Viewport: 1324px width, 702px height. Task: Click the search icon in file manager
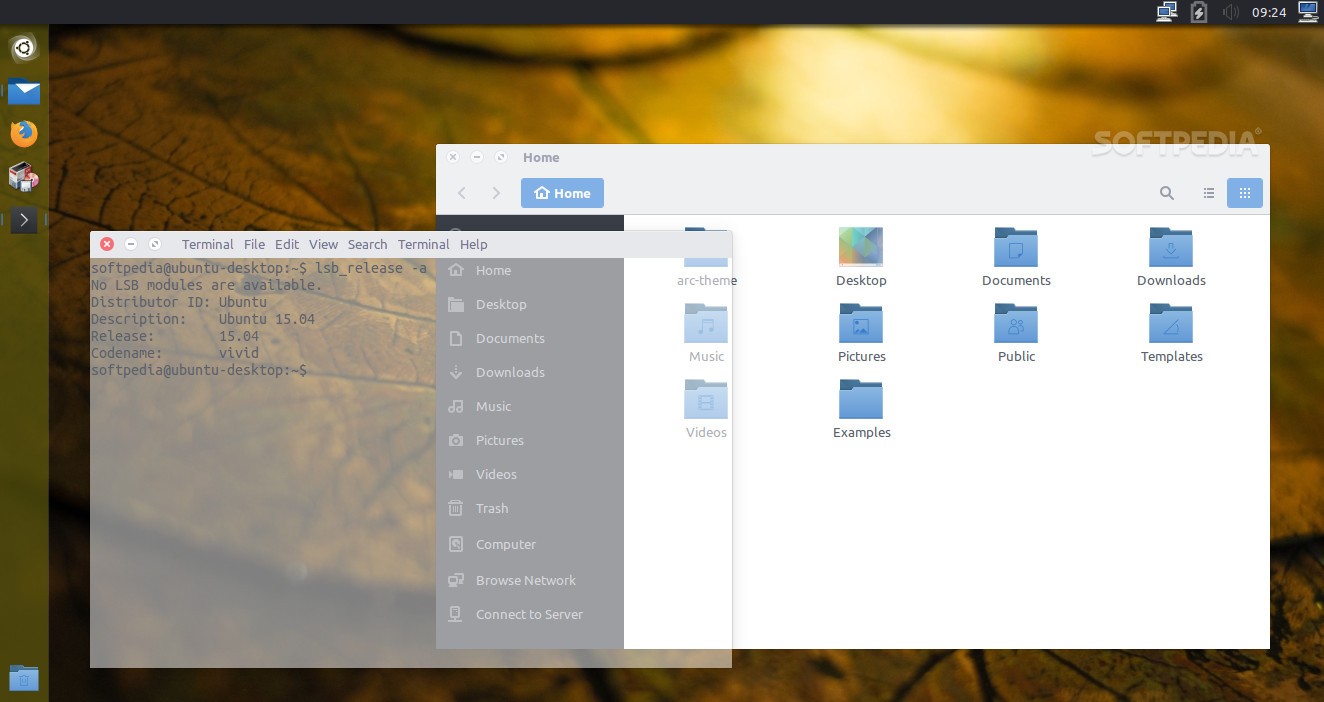point(1167,193)
